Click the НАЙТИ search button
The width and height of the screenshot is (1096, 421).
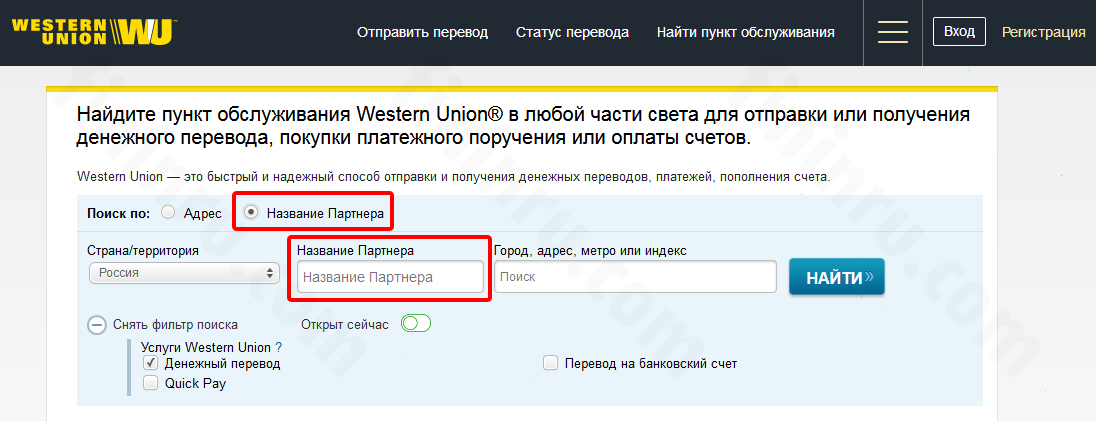837,277
